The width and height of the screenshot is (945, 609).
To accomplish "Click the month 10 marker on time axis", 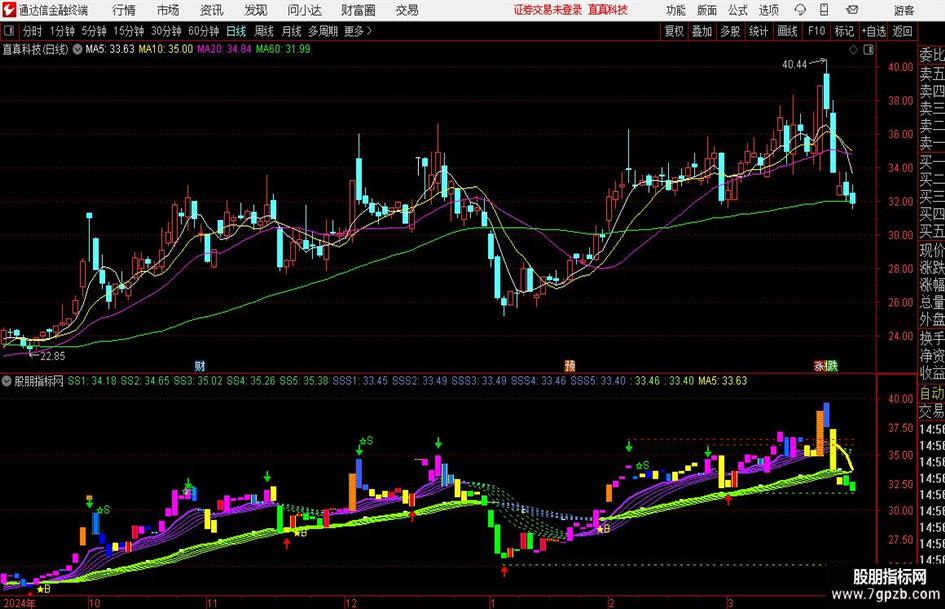I will (x=94, y=603).
